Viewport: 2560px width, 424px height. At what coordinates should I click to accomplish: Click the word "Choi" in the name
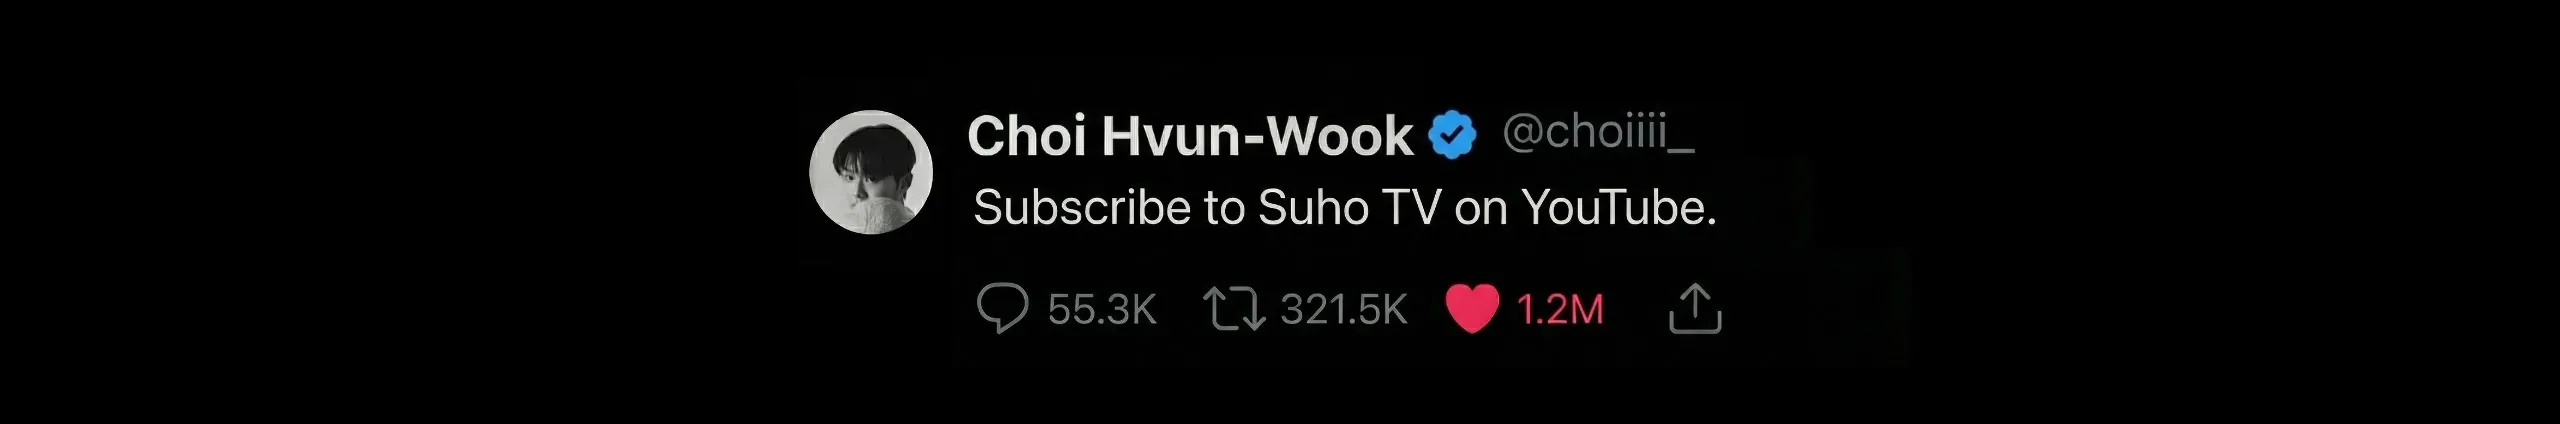coord(1027,137)
